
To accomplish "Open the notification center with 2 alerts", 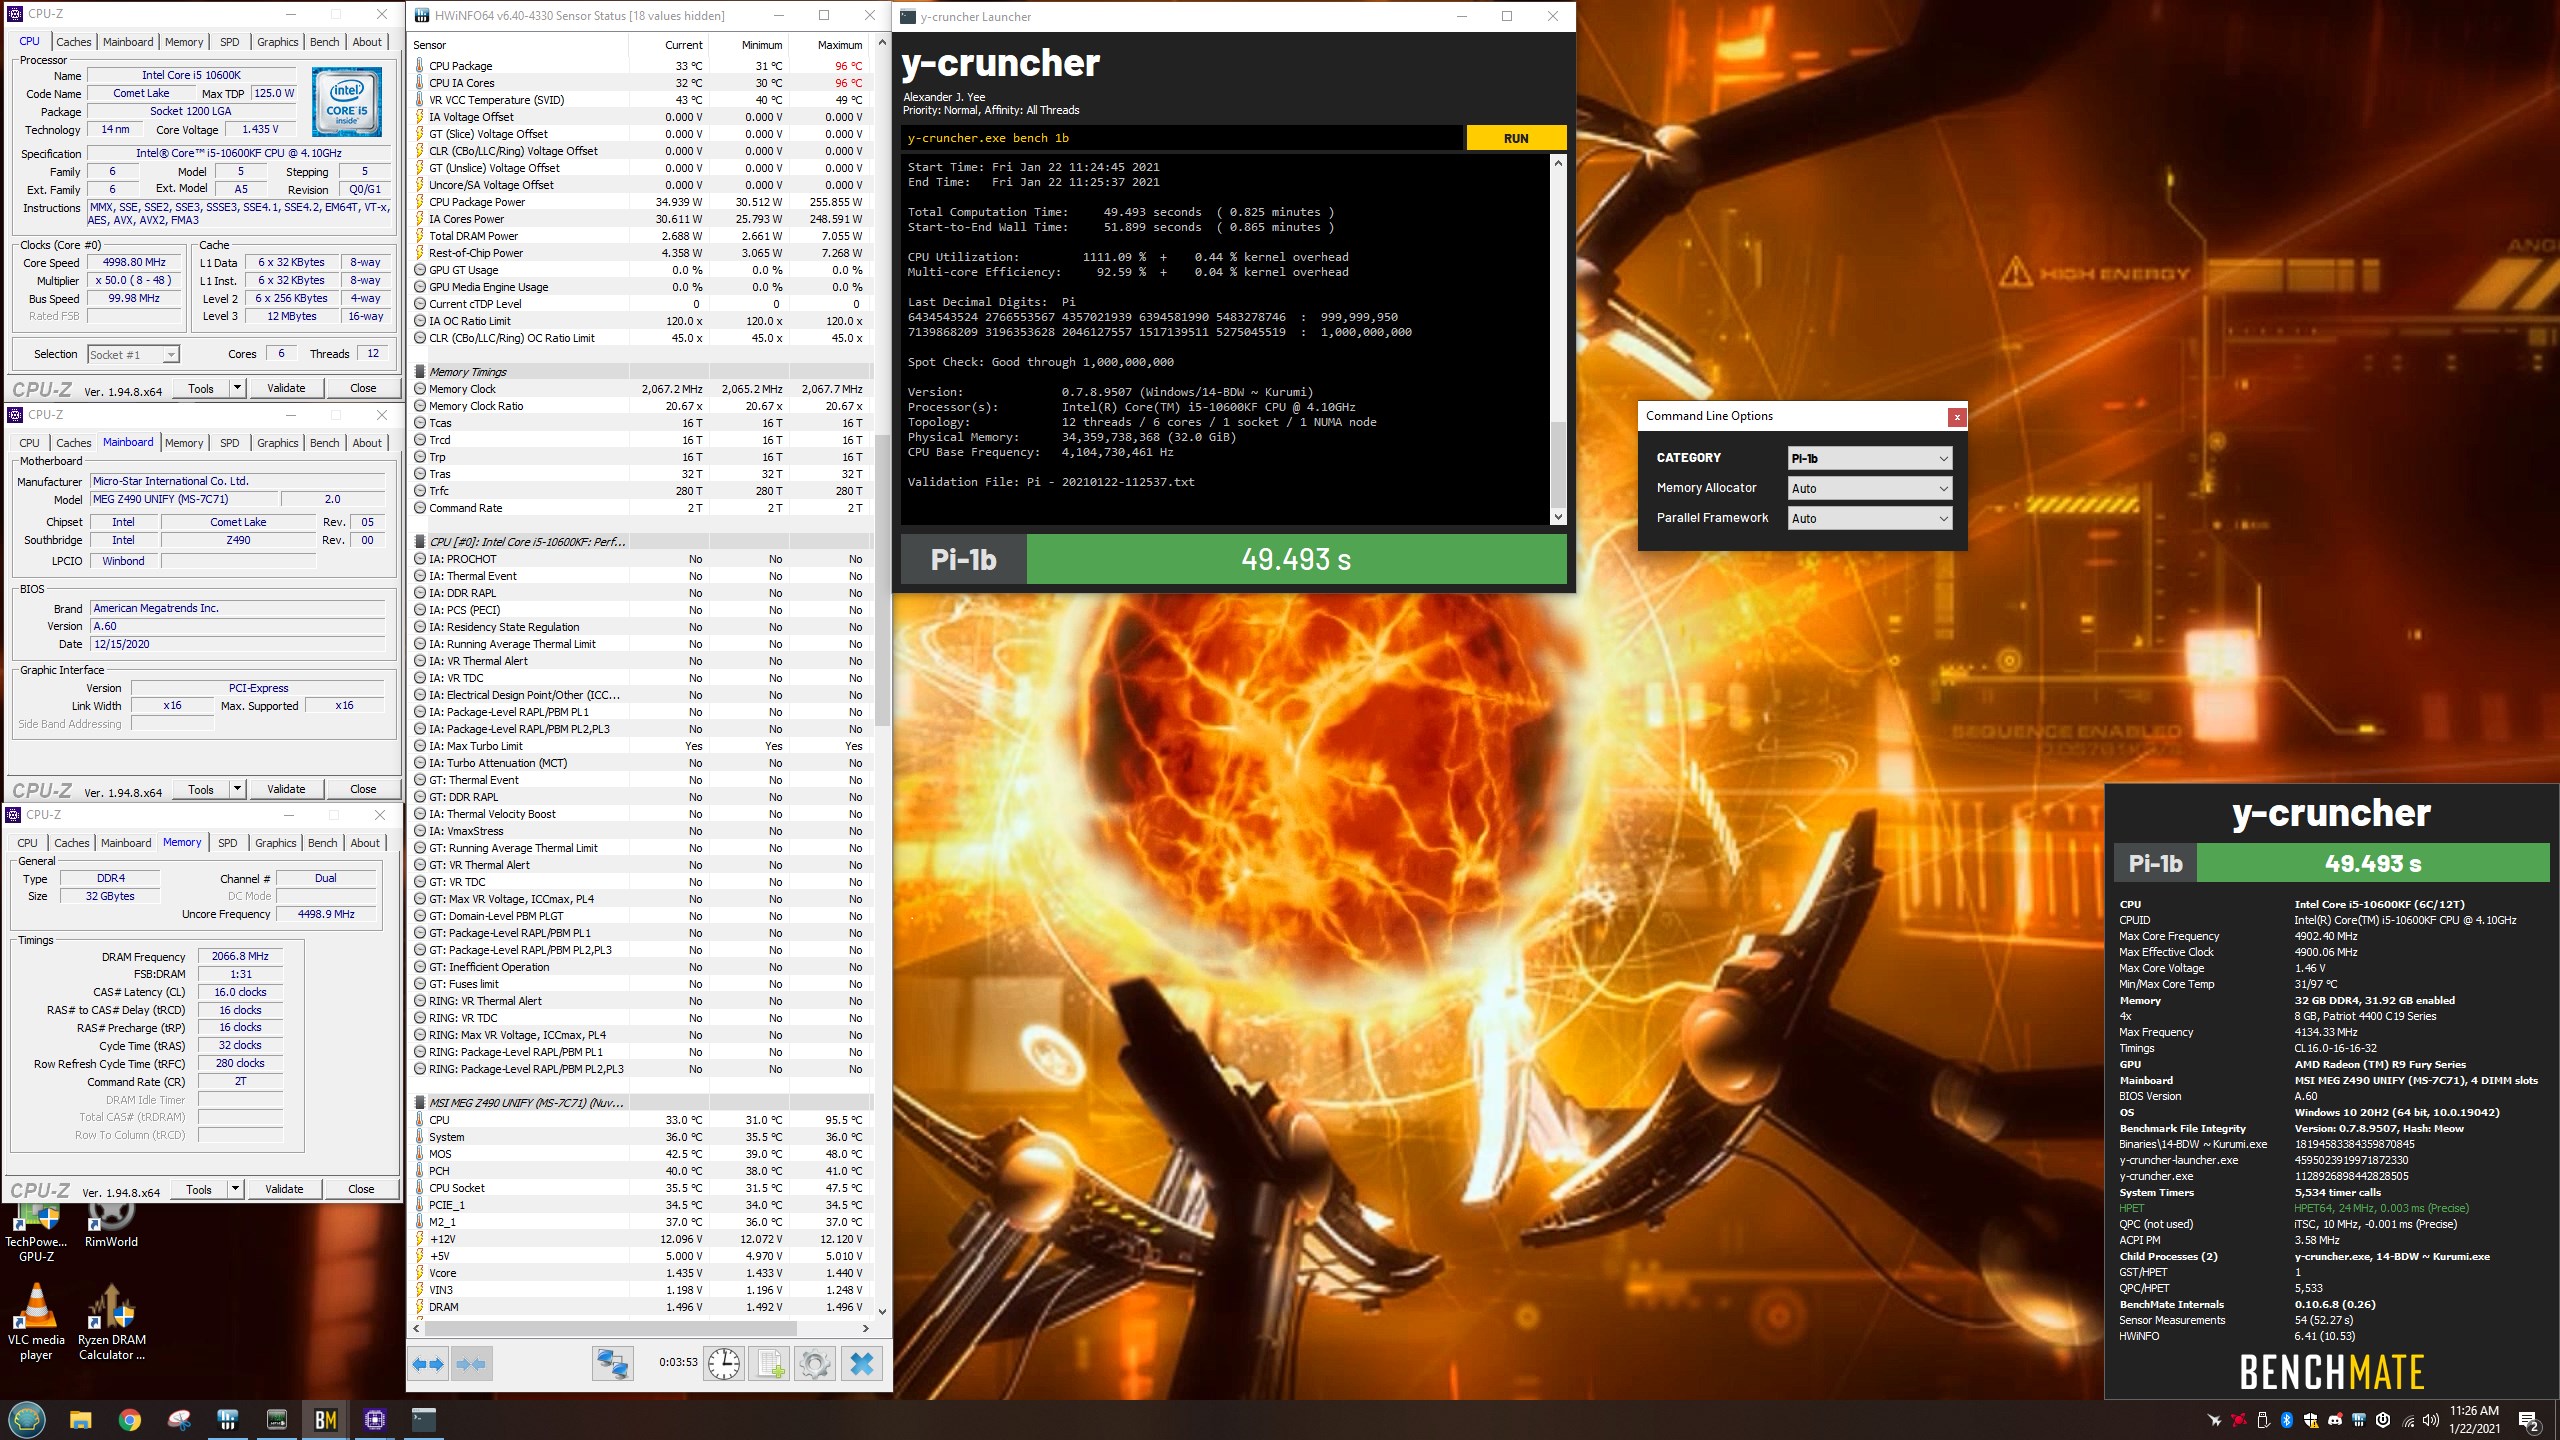I will pyautogui.click(x=2529, y=1420).
